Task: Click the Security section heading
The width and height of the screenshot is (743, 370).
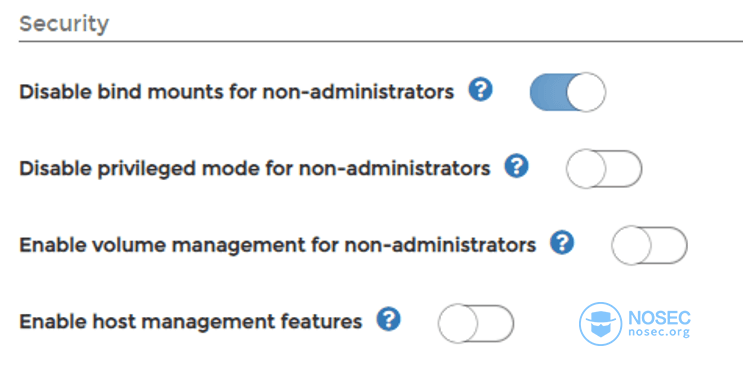Action: pos(64,23)
